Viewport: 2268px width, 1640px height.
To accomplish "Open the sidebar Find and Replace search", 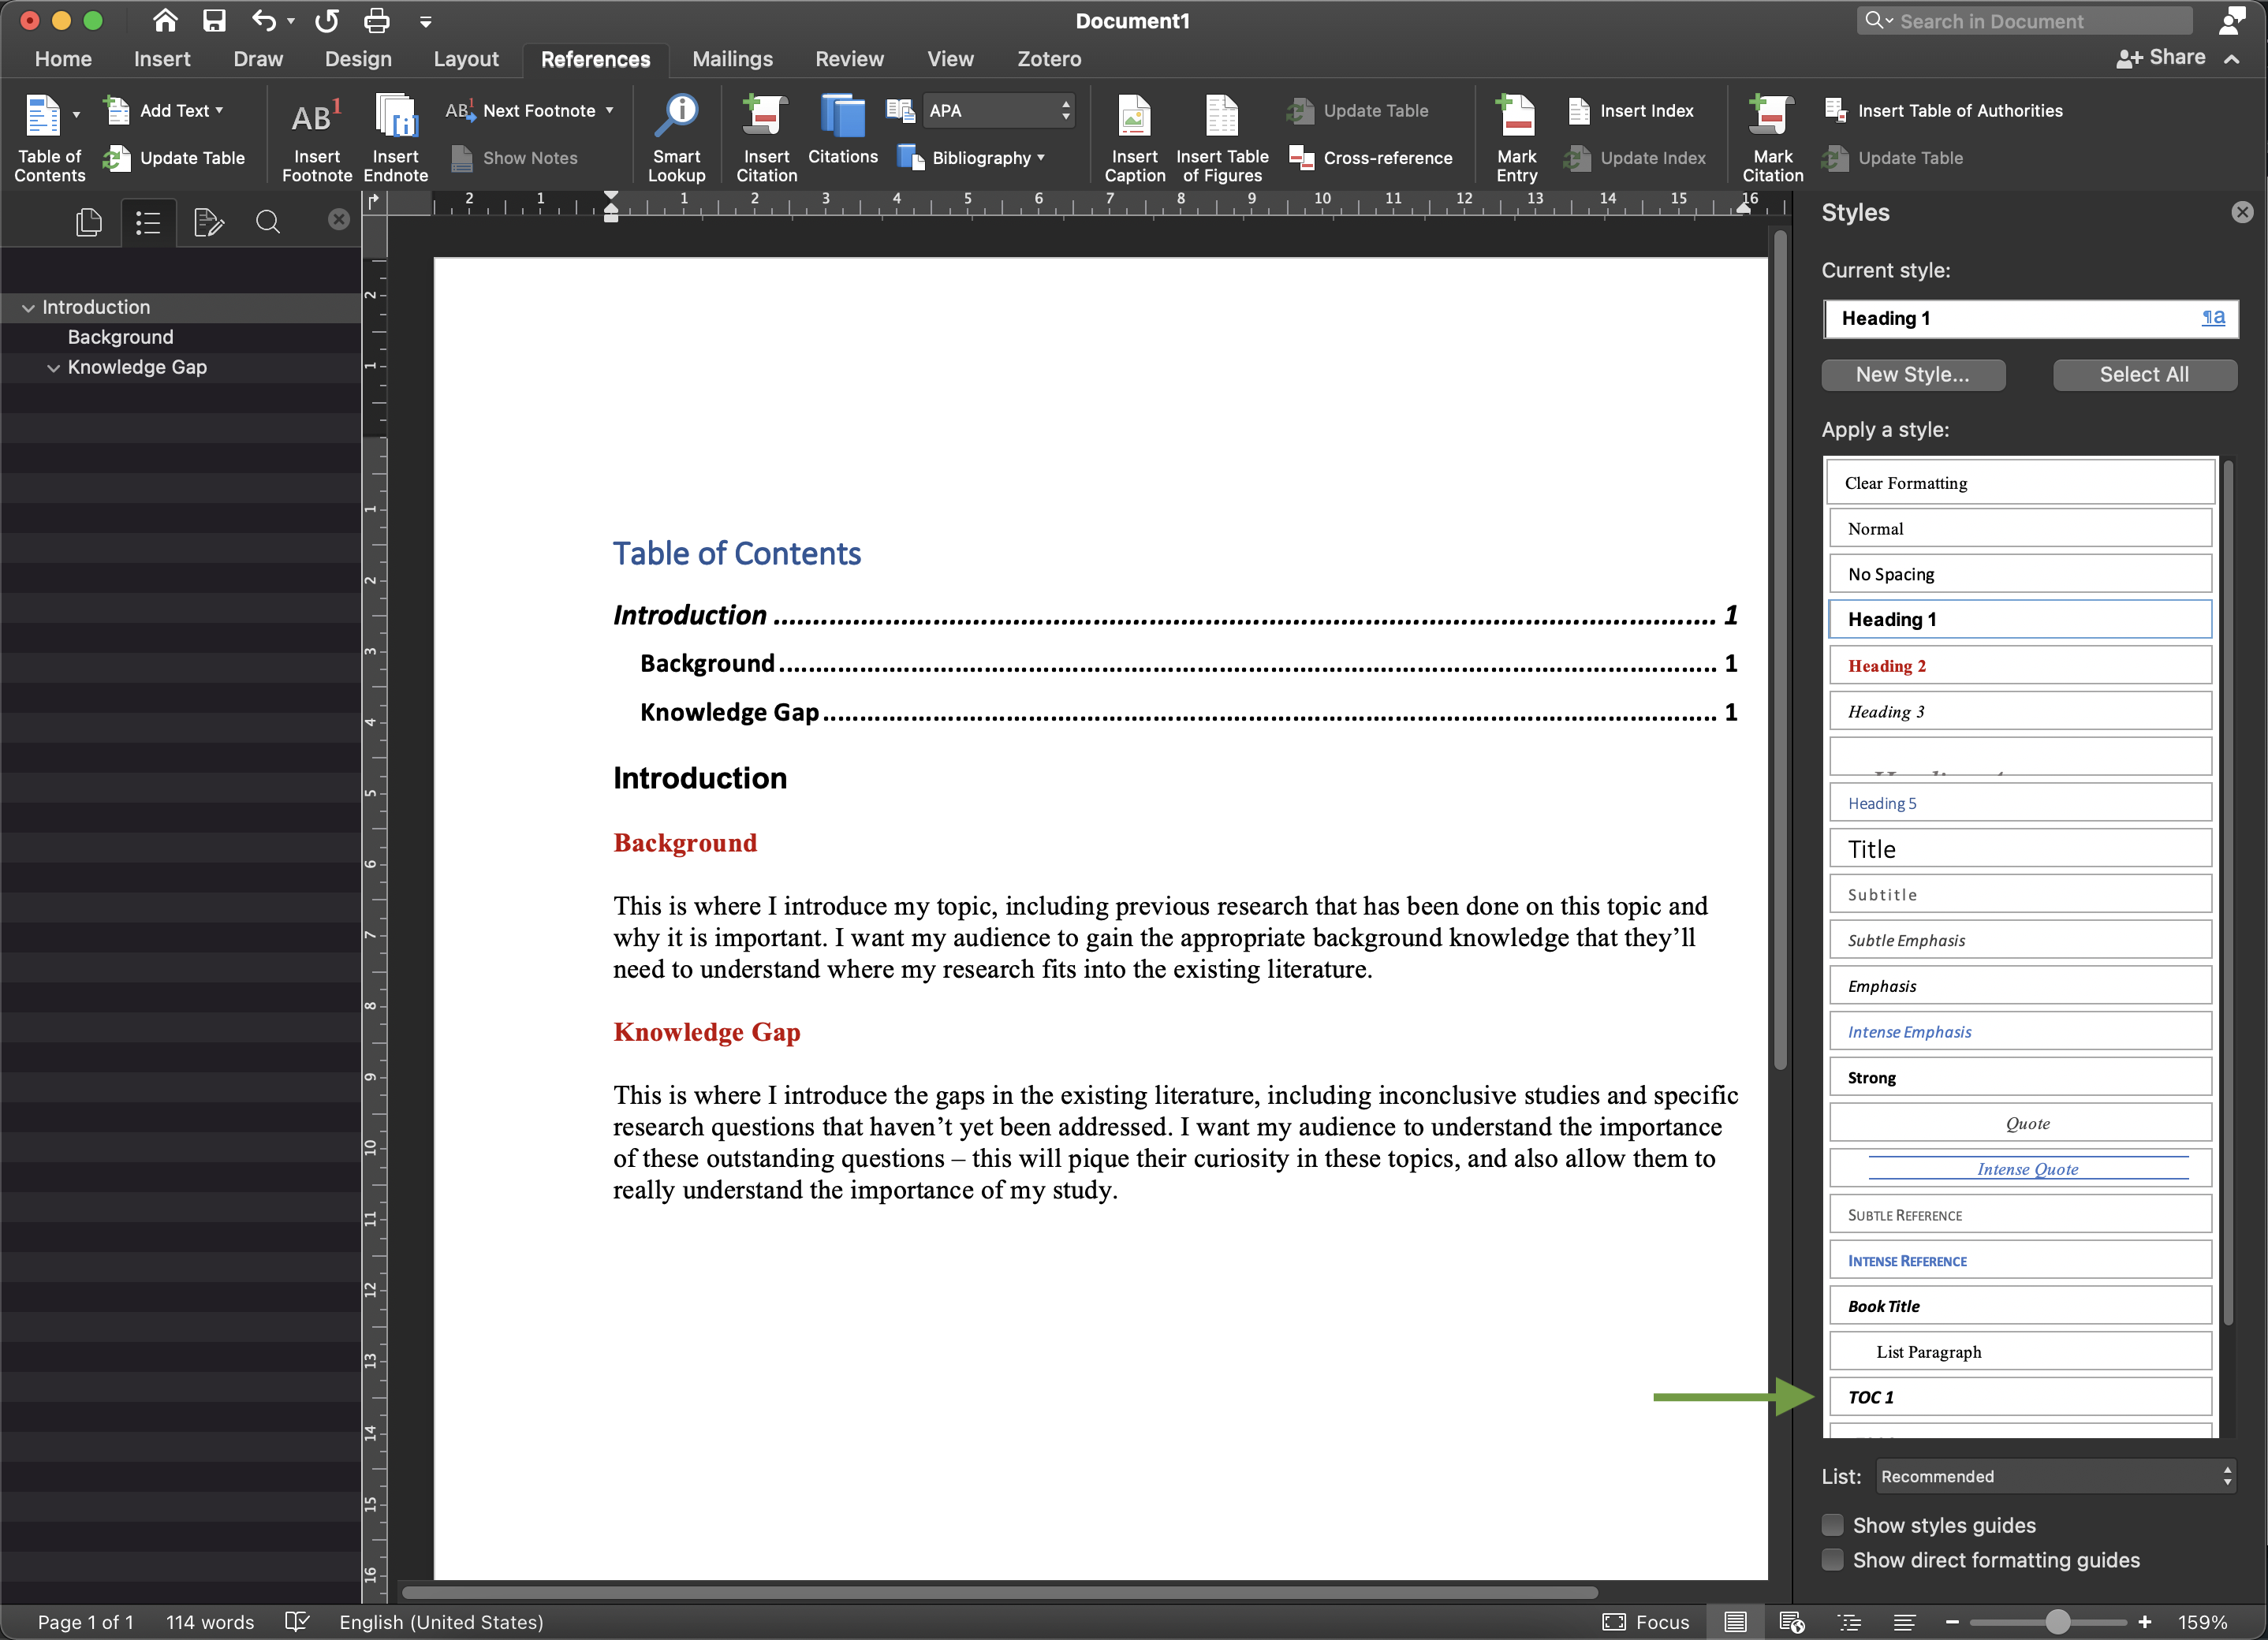I will click(267, 221).
